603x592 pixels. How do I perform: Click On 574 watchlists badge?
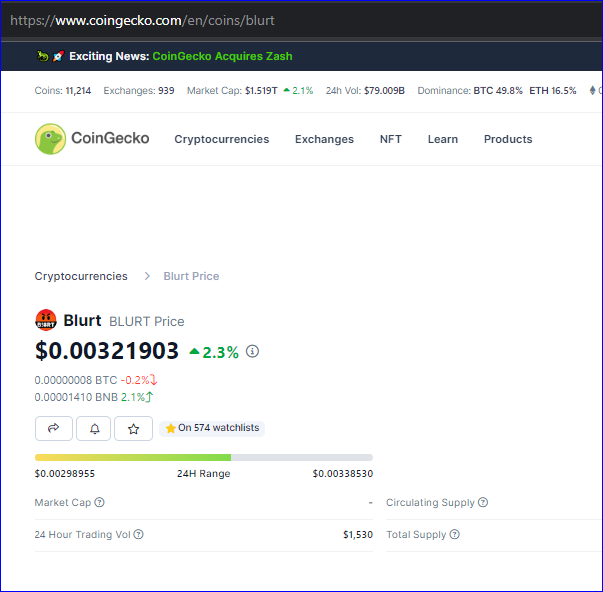click(x=212, y=428)
